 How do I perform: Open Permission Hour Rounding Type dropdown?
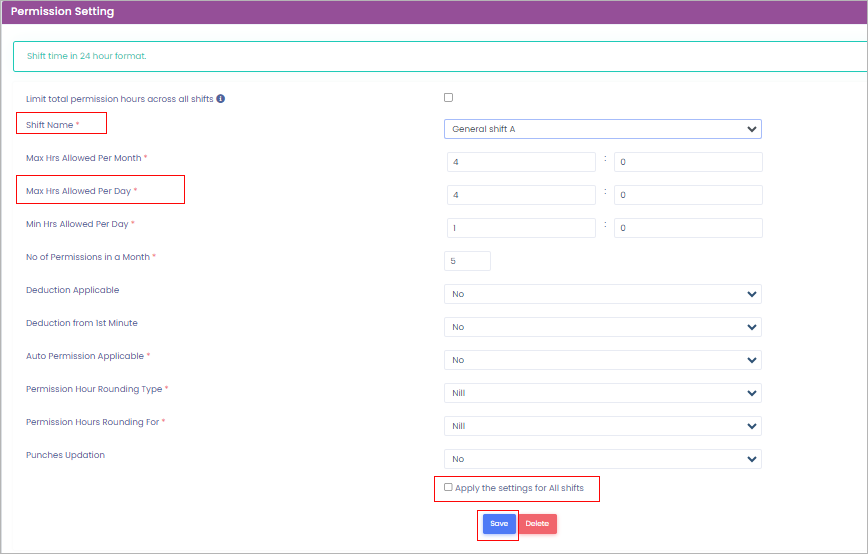tap(602, 393)
